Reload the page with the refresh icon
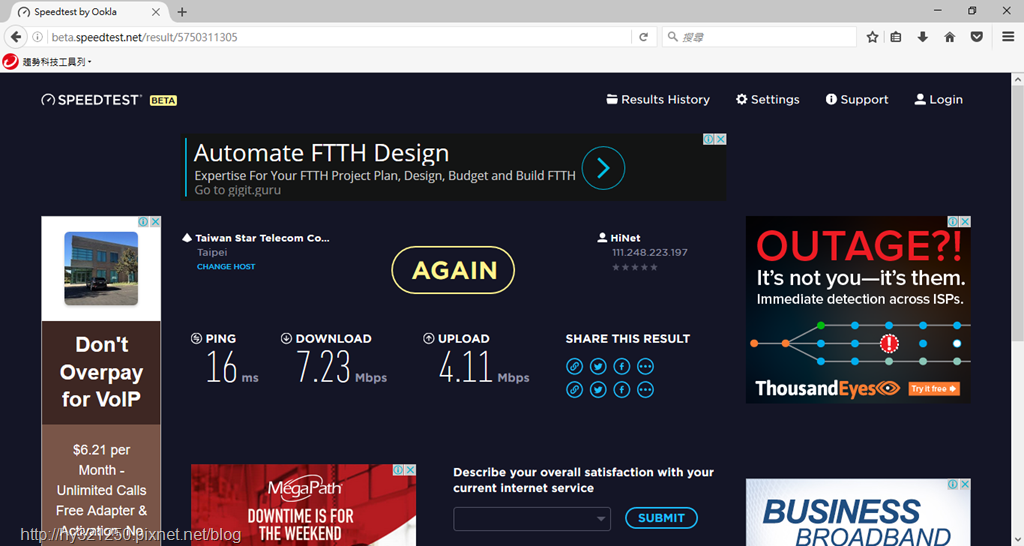The height and width of the screenshot is (546, 1024). click(643, 37)
